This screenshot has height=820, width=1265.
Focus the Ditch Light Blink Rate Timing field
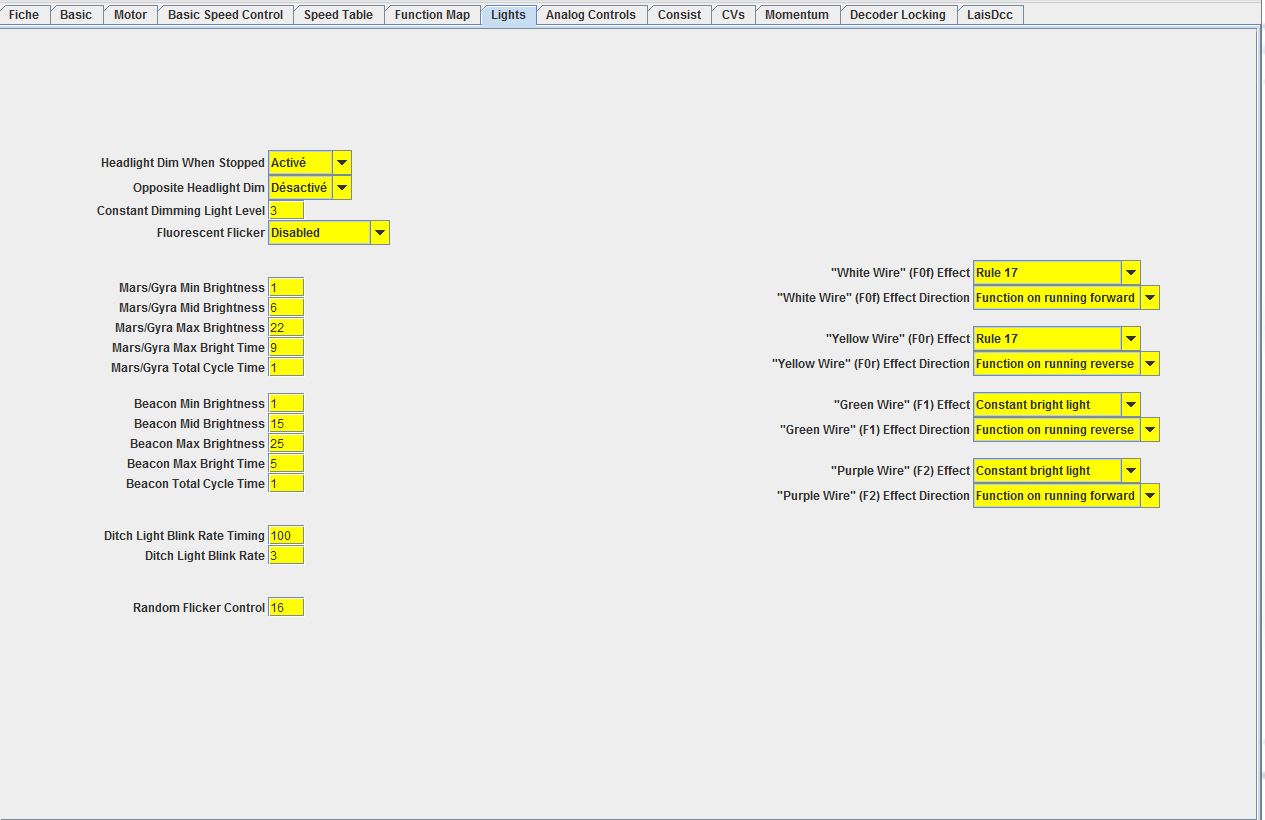[x=286, y=535]
